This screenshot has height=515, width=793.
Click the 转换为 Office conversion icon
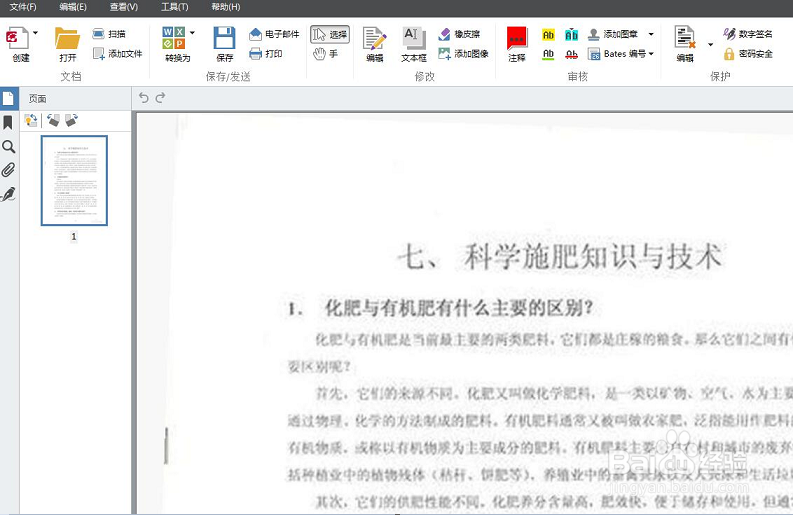point(173,38)
